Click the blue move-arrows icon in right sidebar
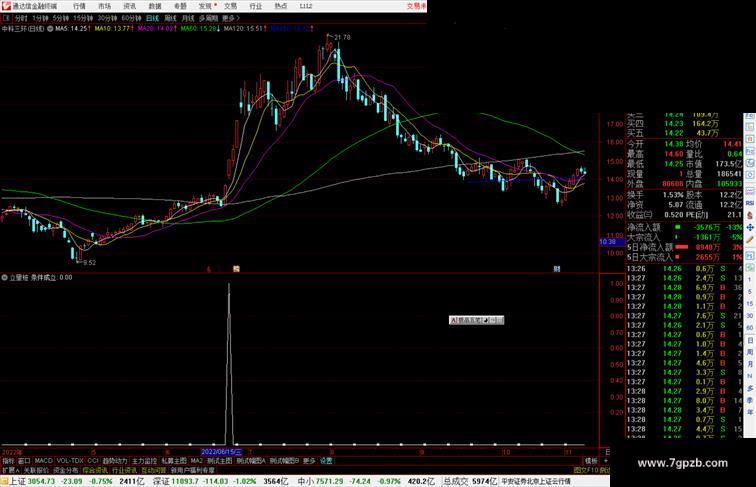The height and width of the screenshot is (487, 756). [x=750, y=227]
